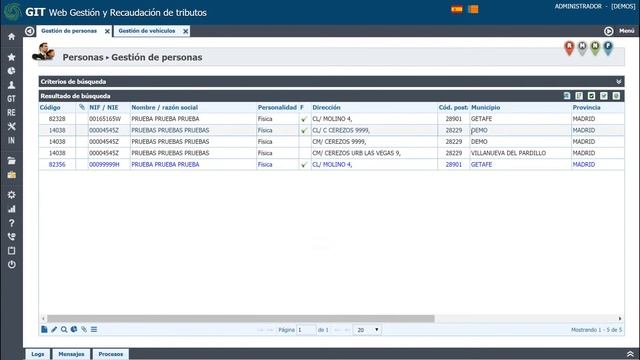
Task: Open the Menú button at top right
Action: coord(619,31)
